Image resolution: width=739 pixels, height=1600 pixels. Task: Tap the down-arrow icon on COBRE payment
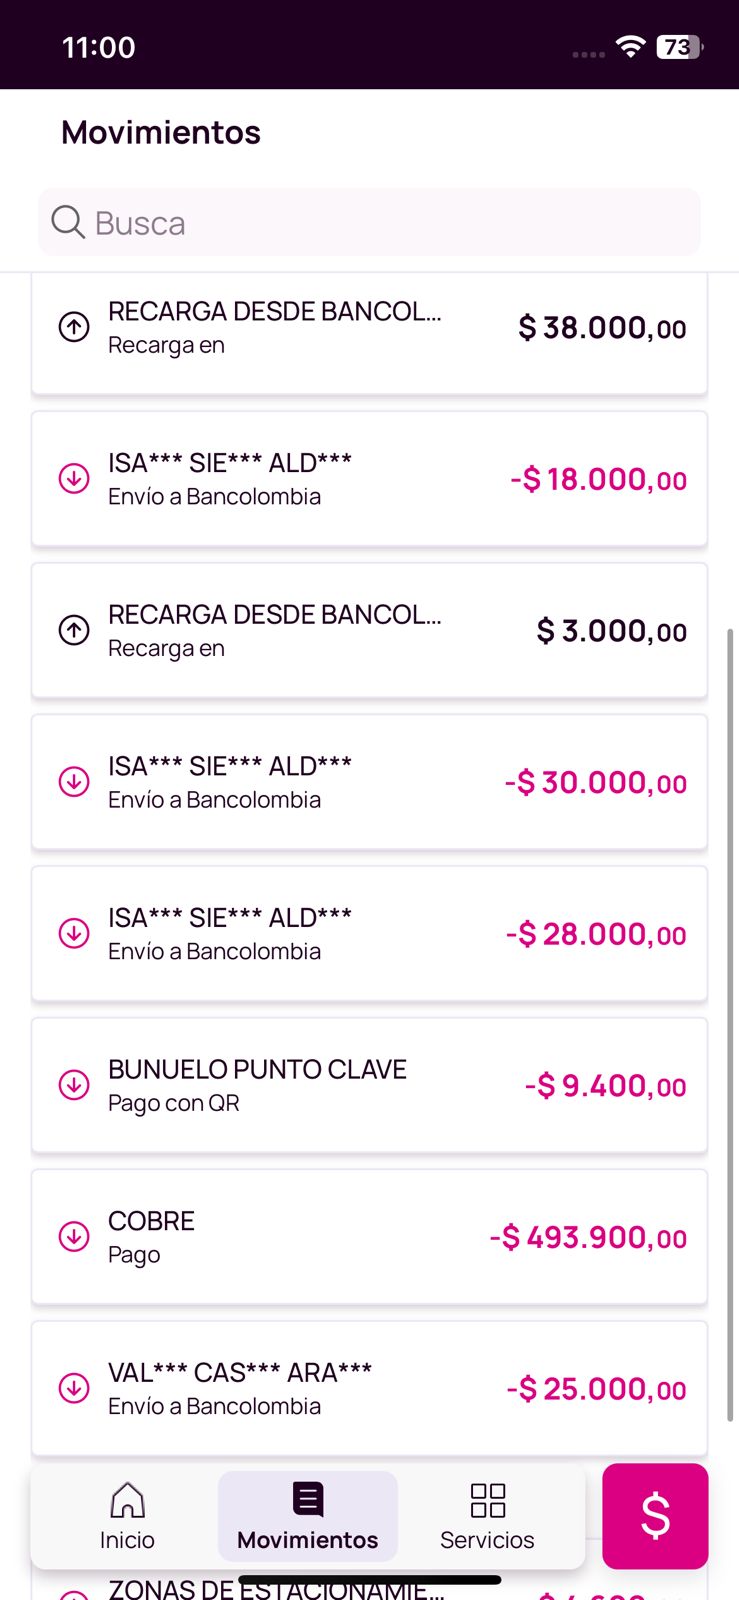74,1237
